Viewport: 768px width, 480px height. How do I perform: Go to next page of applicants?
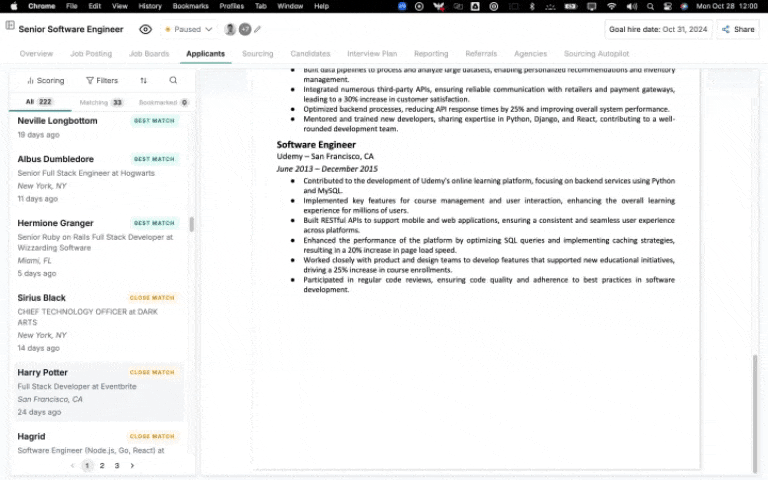tap(132, 466)
